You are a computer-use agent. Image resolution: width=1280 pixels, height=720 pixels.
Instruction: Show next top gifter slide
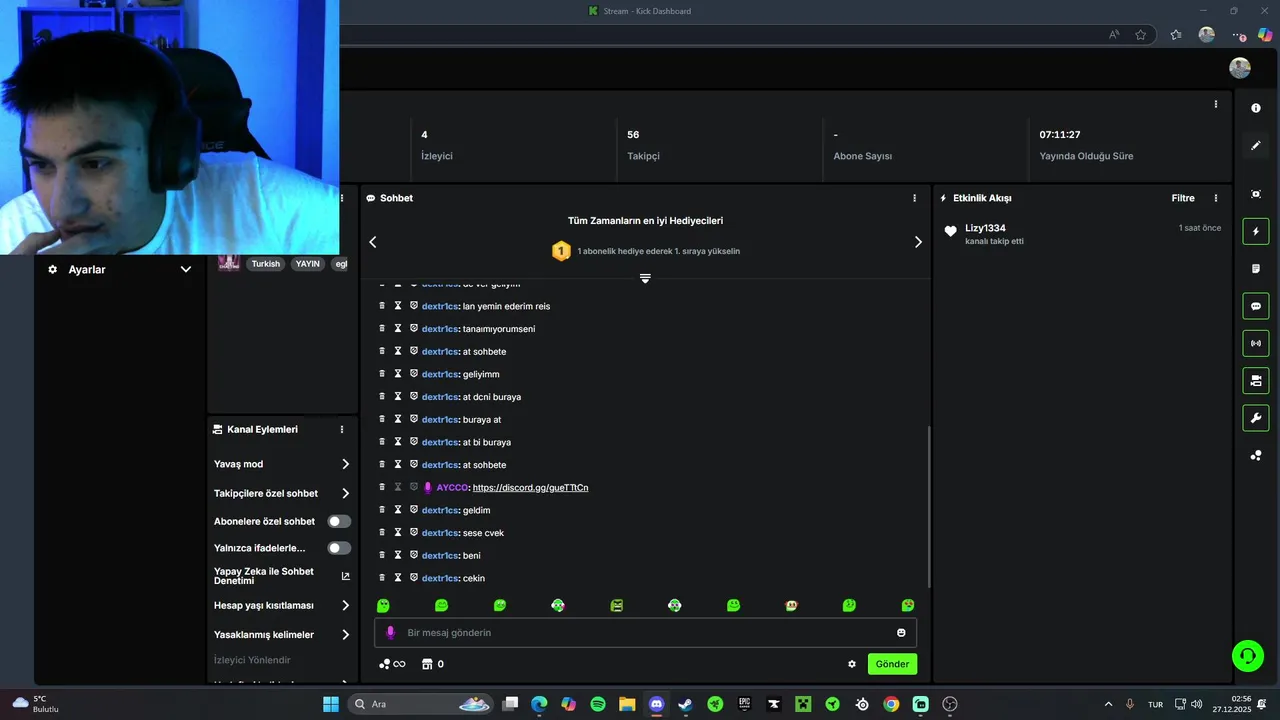918,242
